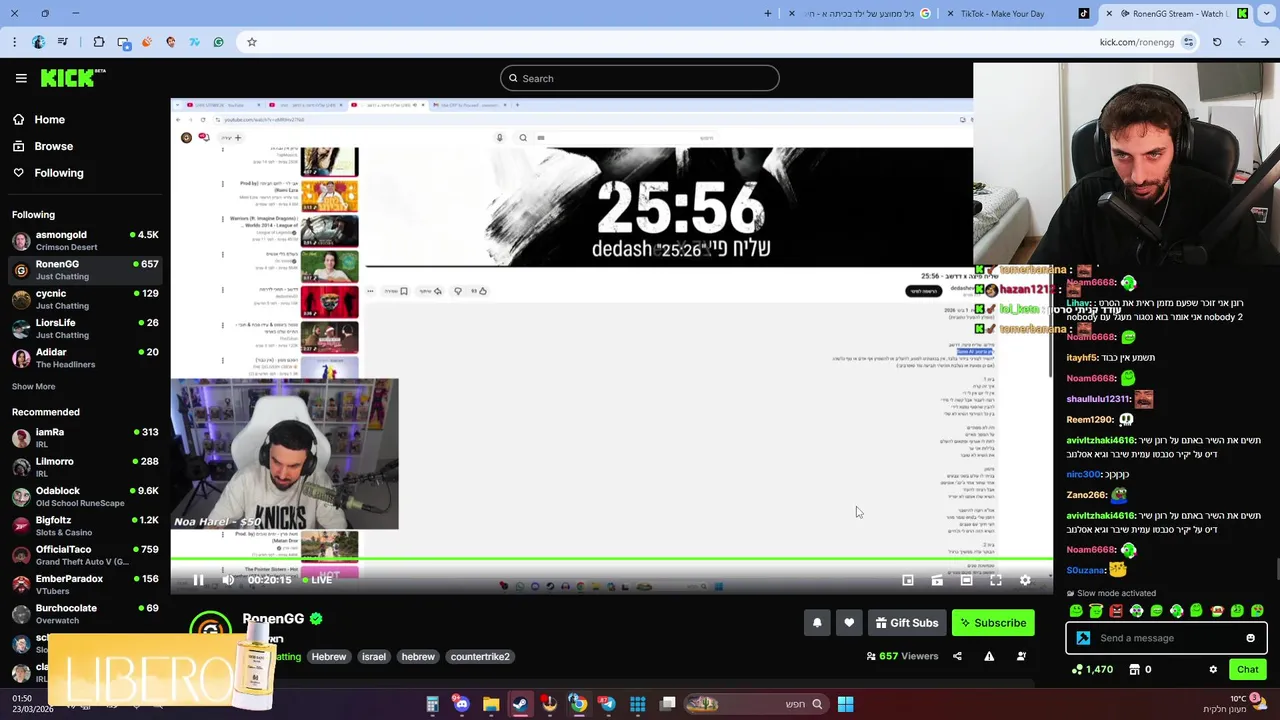The width and height of the screenshot is (1280, 720).
Task: Share the stream via share icon
Action: tap(957, 656)
